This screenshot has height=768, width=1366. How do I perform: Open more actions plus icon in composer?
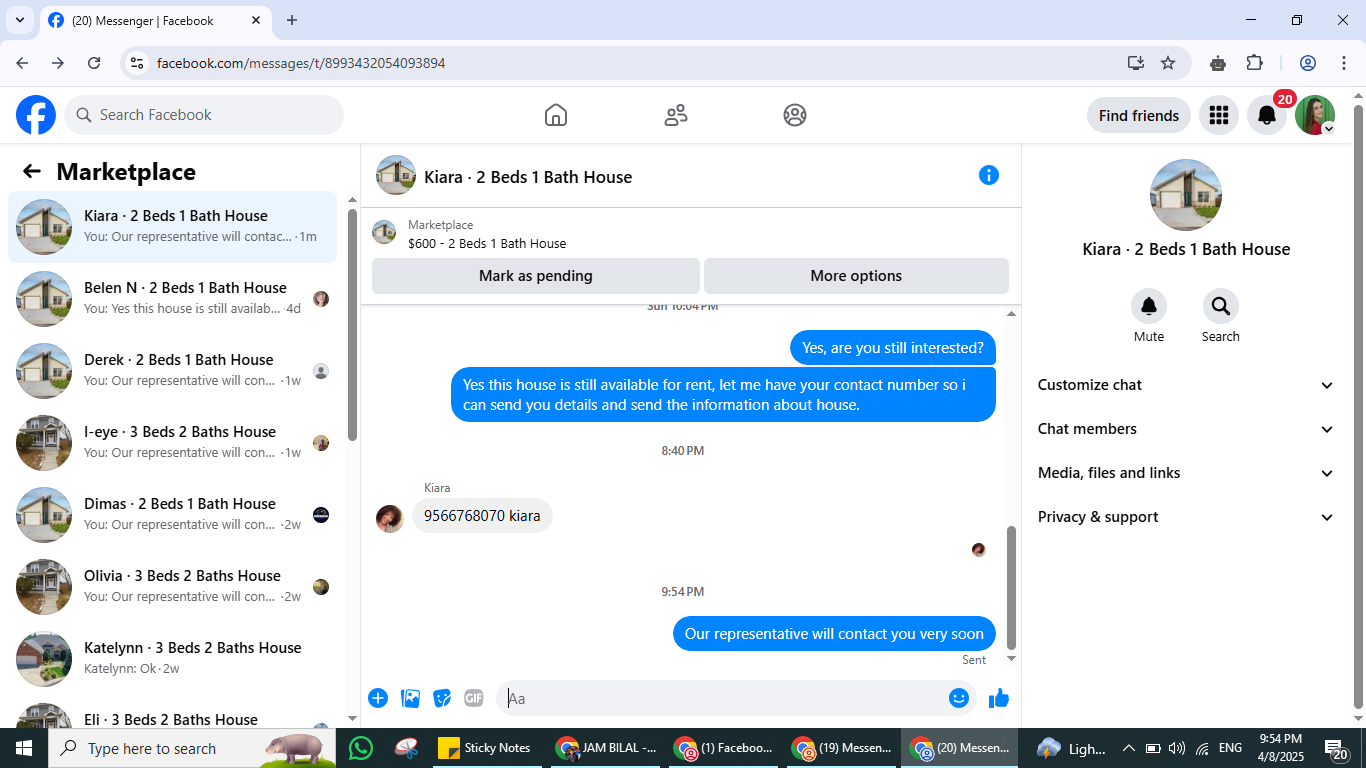[378, 698]
